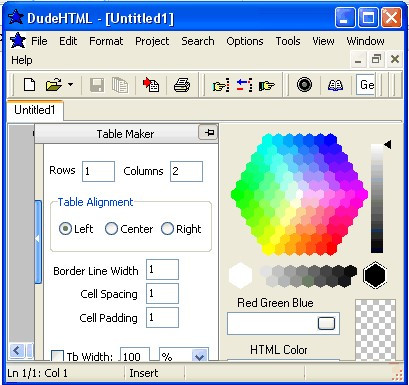Click the partially shown Ge toolbar box
409x385 pixels.
(366, 85)
